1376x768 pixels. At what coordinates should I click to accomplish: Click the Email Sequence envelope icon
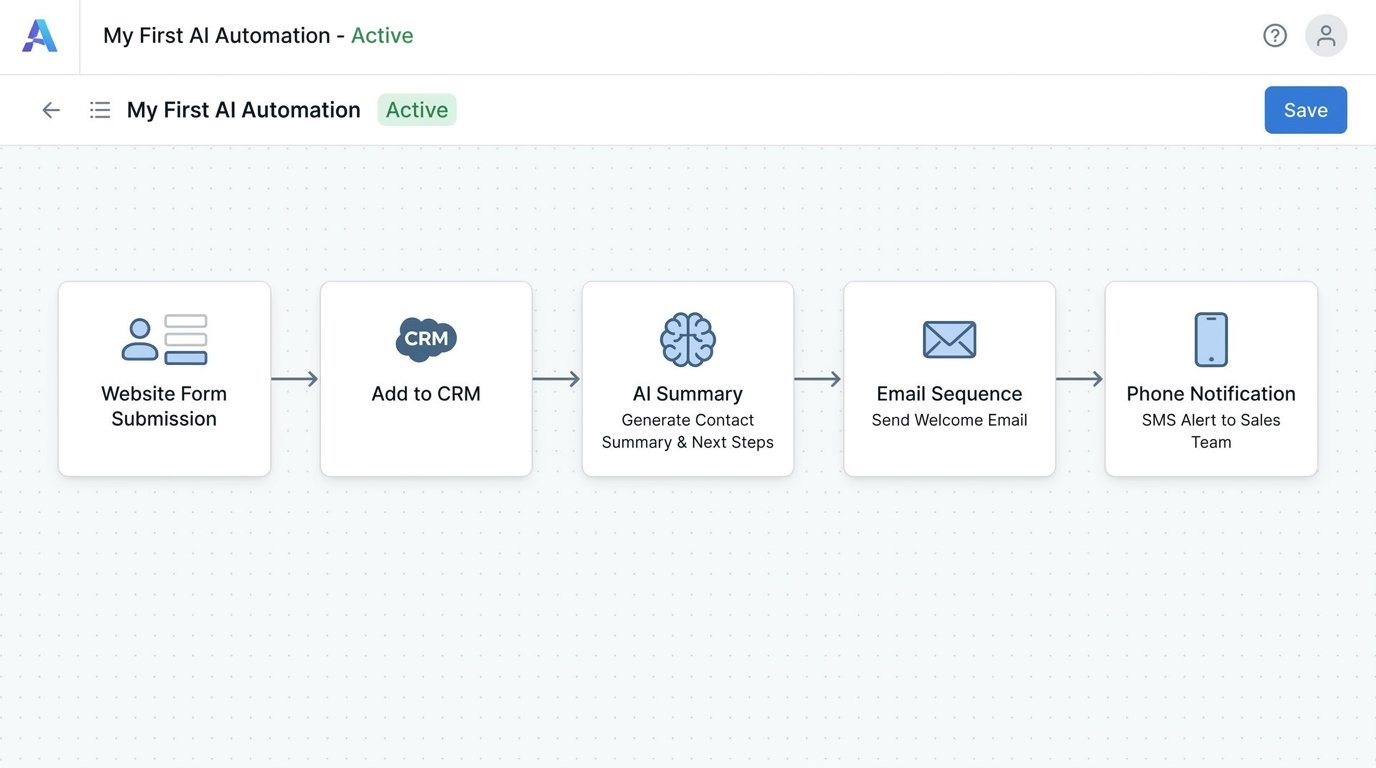click(949, 340)
